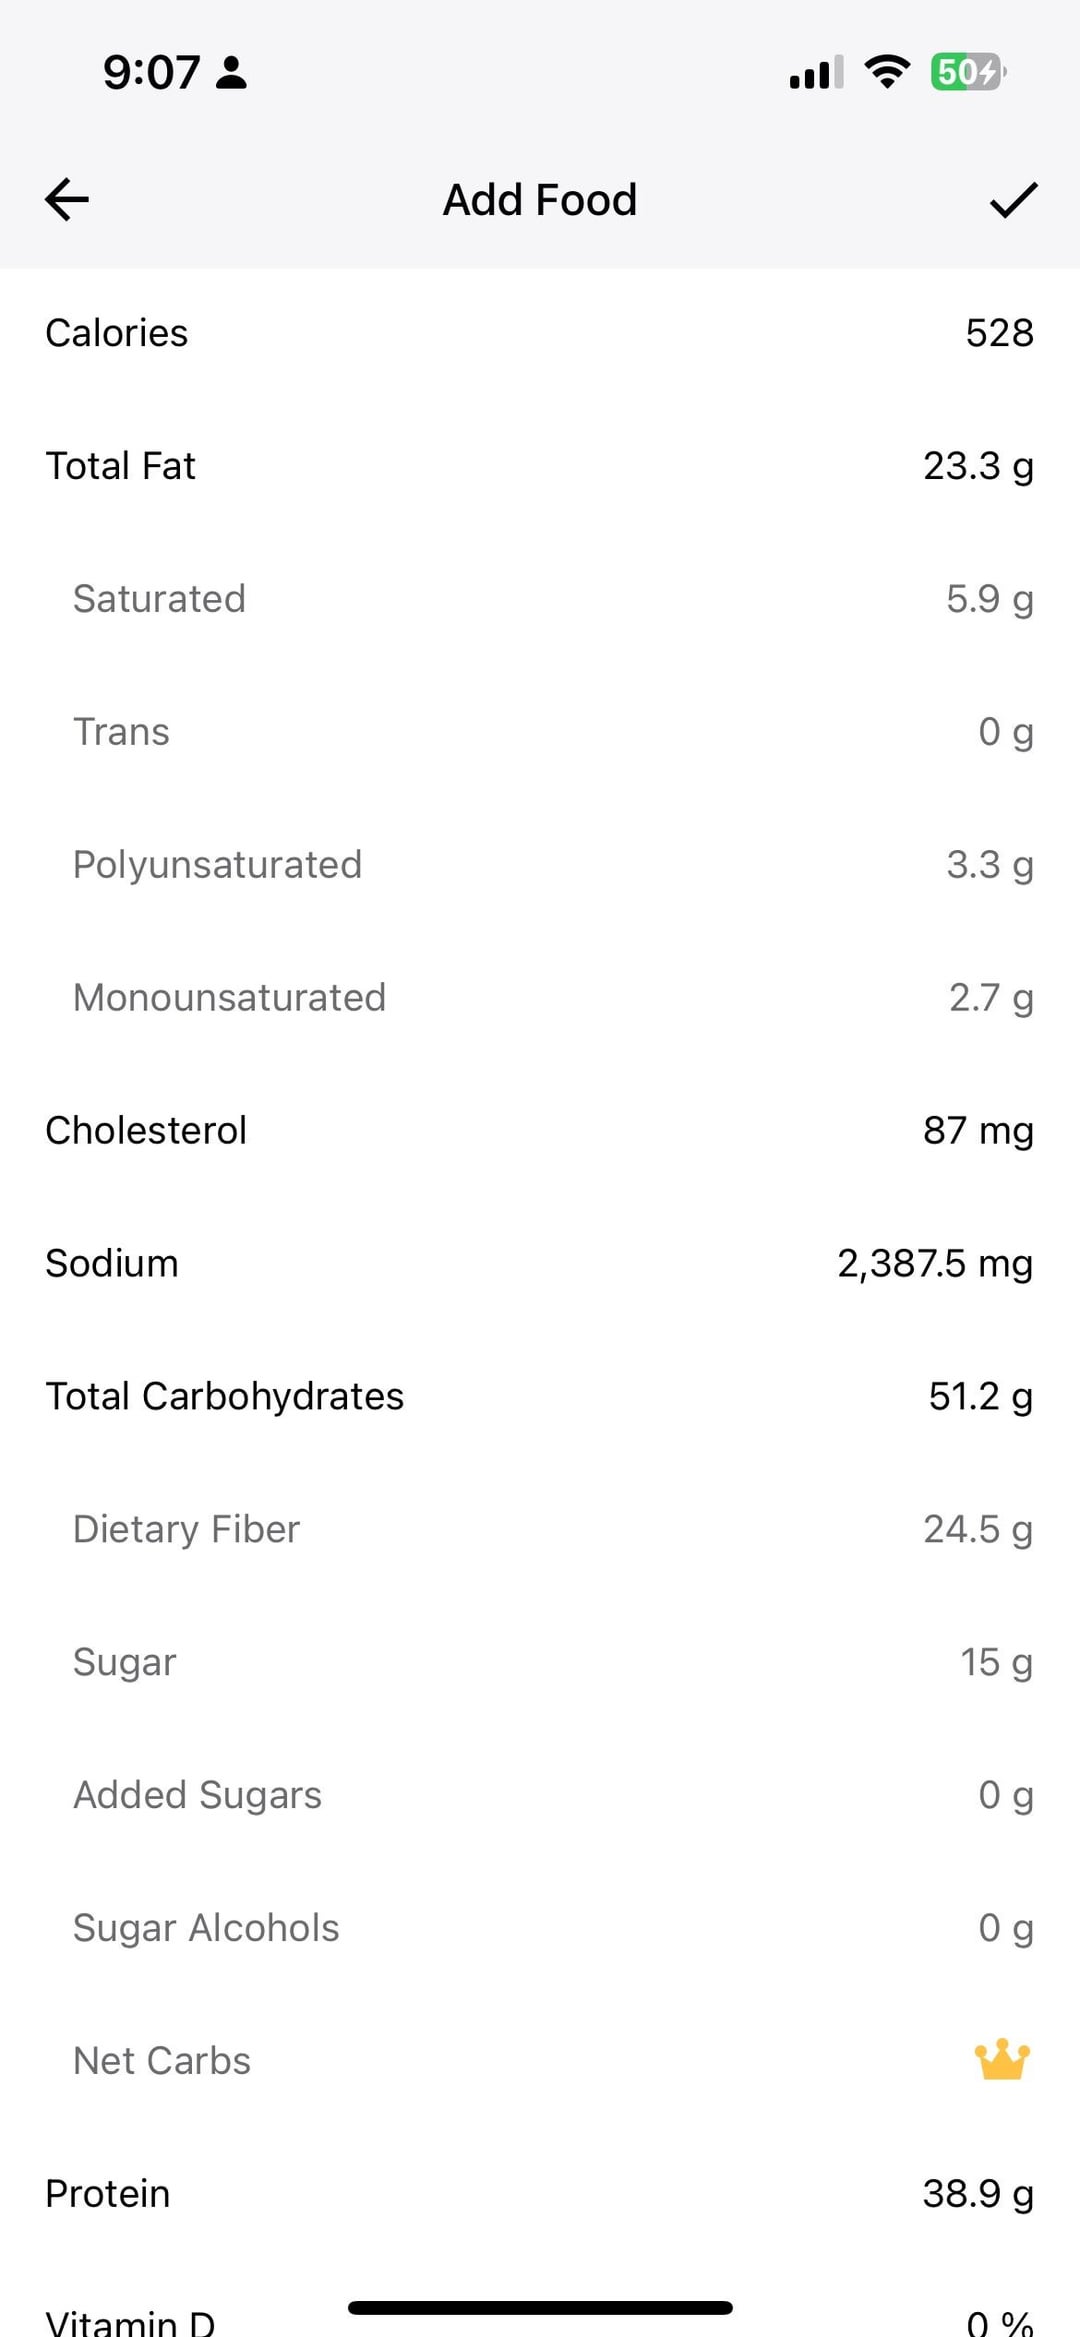
Task: Change the Total Carbohydrates 51.2 g value
Action: (x=979, y=1397)
